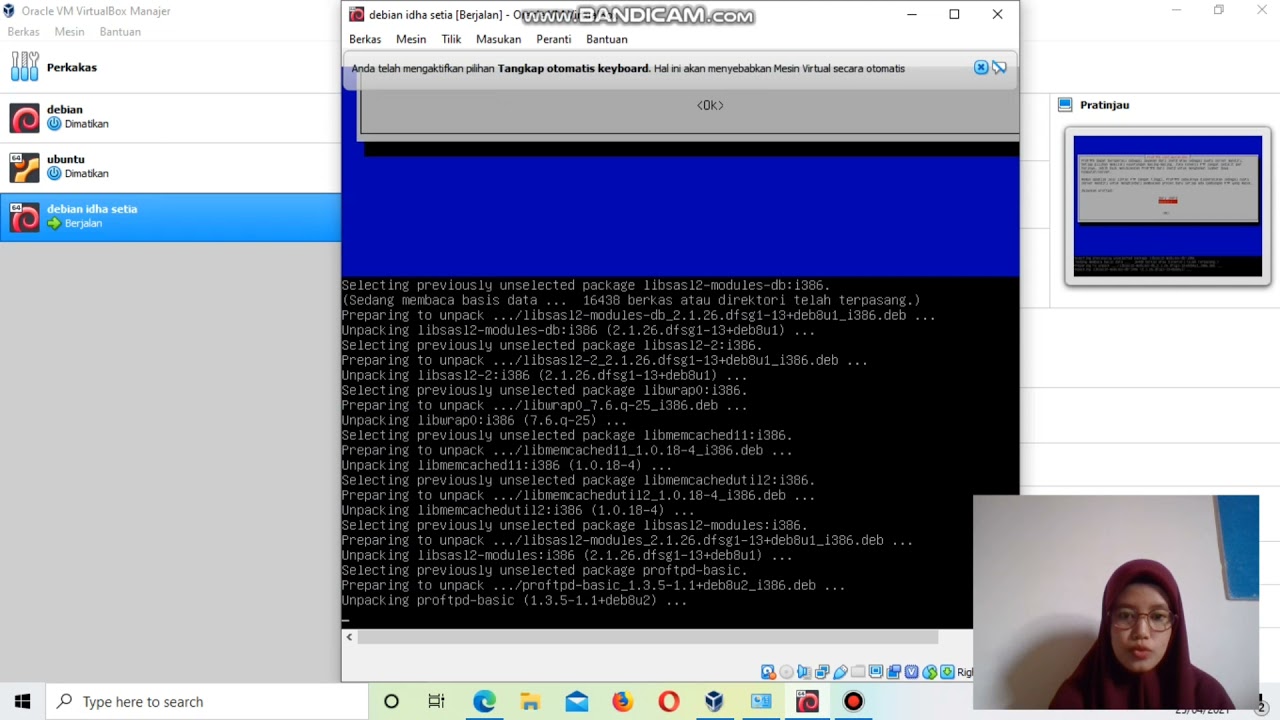Open the Peranti menu

(x=553, y=39)
